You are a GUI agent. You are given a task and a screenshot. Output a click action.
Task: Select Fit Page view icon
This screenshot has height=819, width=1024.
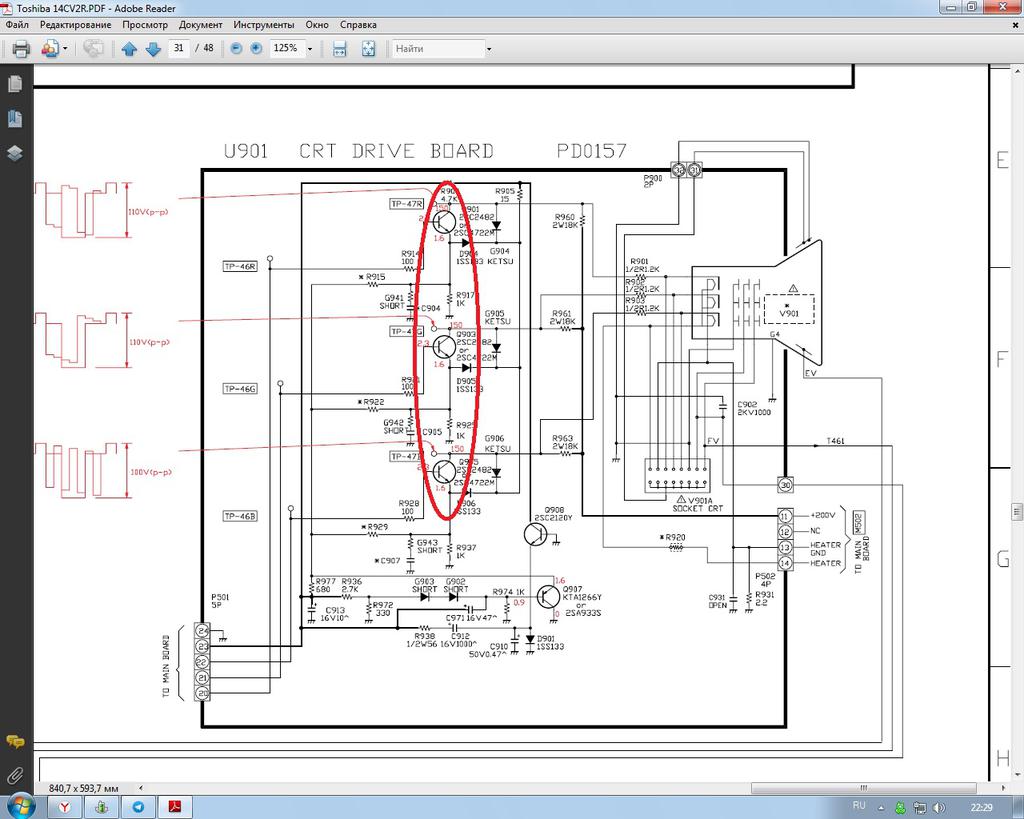(368, 49)
